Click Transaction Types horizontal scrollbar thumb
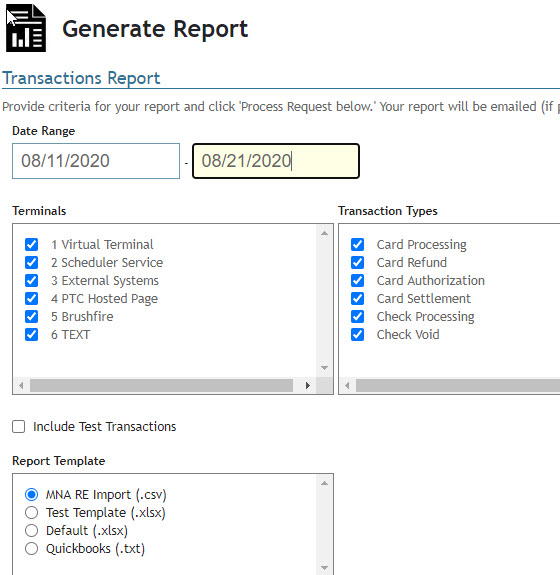The height and width of the screenshot is (575, 560). point(458,385)
